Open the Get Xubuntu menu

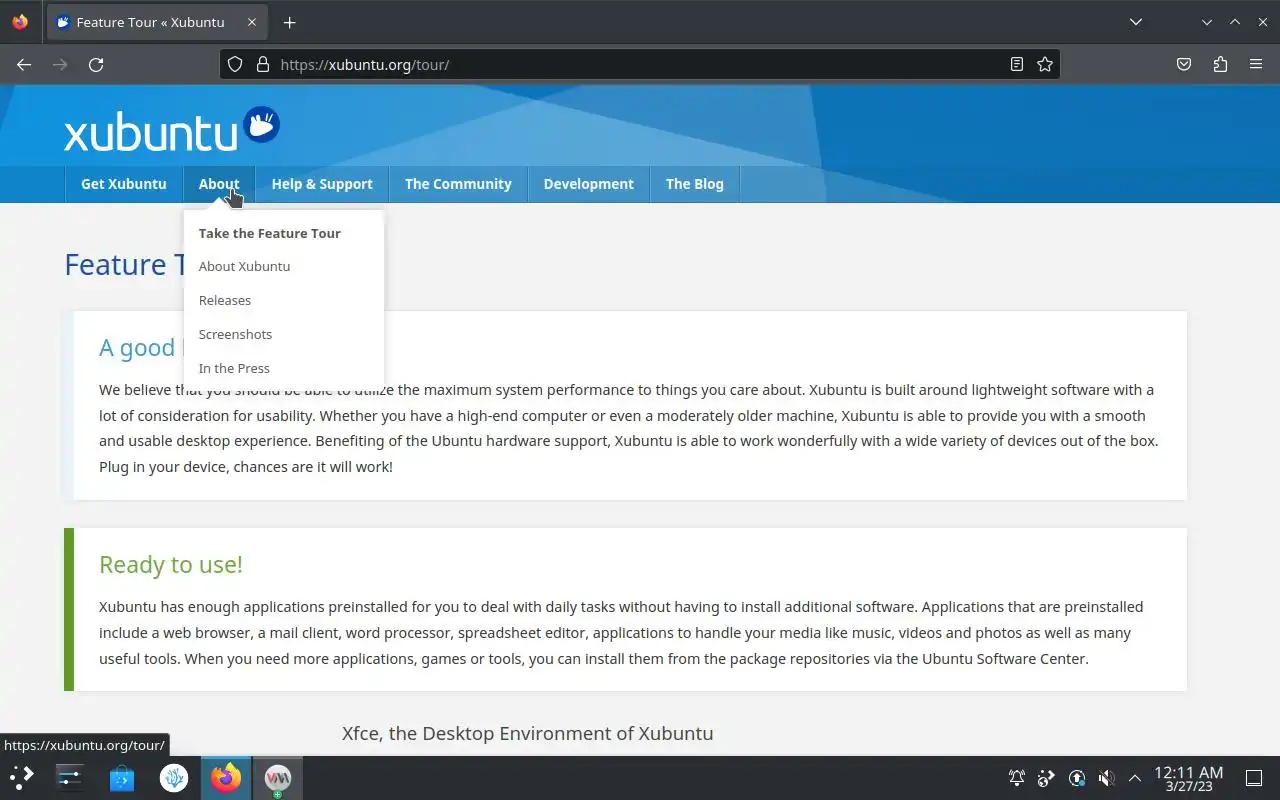pyautogui.click(x=124, y=184)
